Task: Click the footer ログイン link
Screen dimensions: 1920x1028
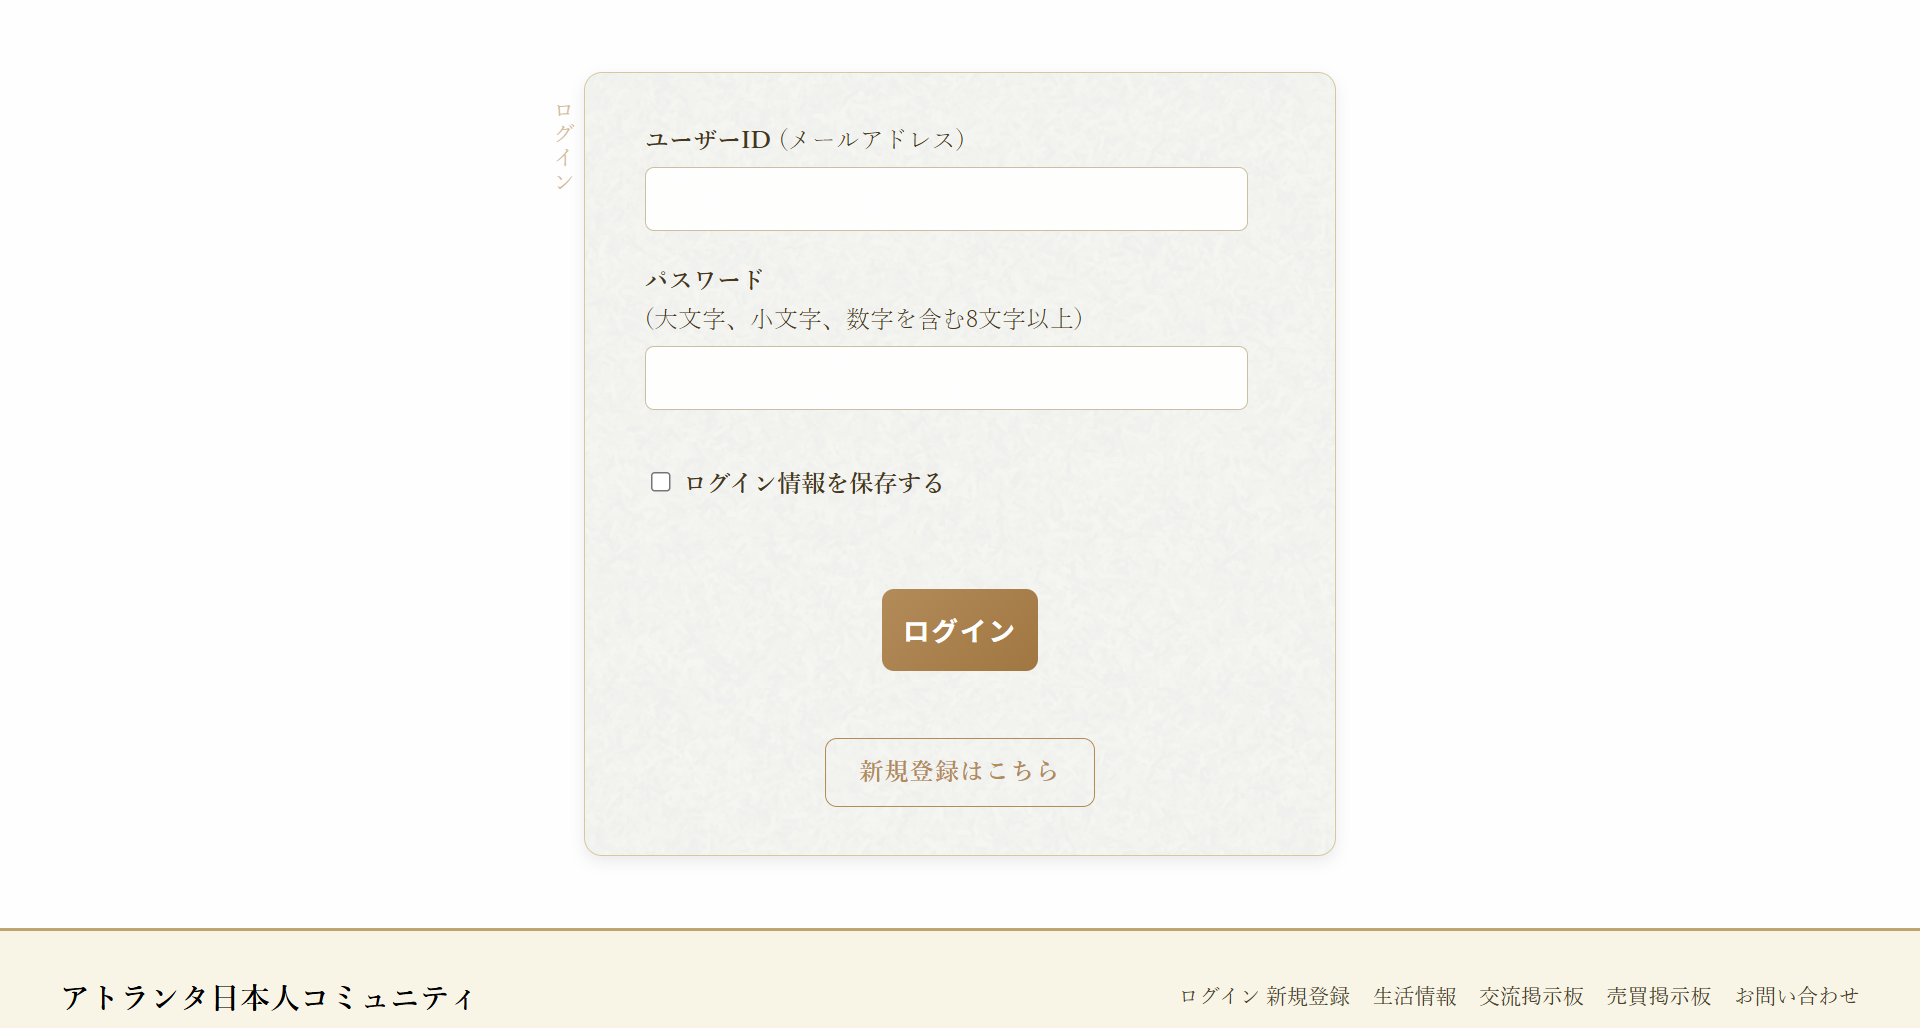Action: point(1218,996)
